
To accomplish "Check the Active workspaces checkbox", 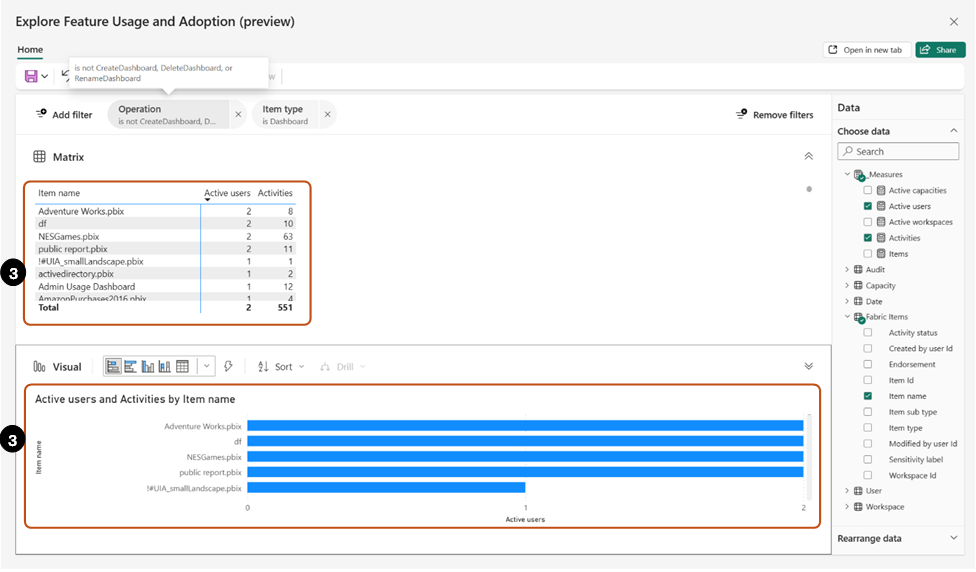I will click(868, 222).
